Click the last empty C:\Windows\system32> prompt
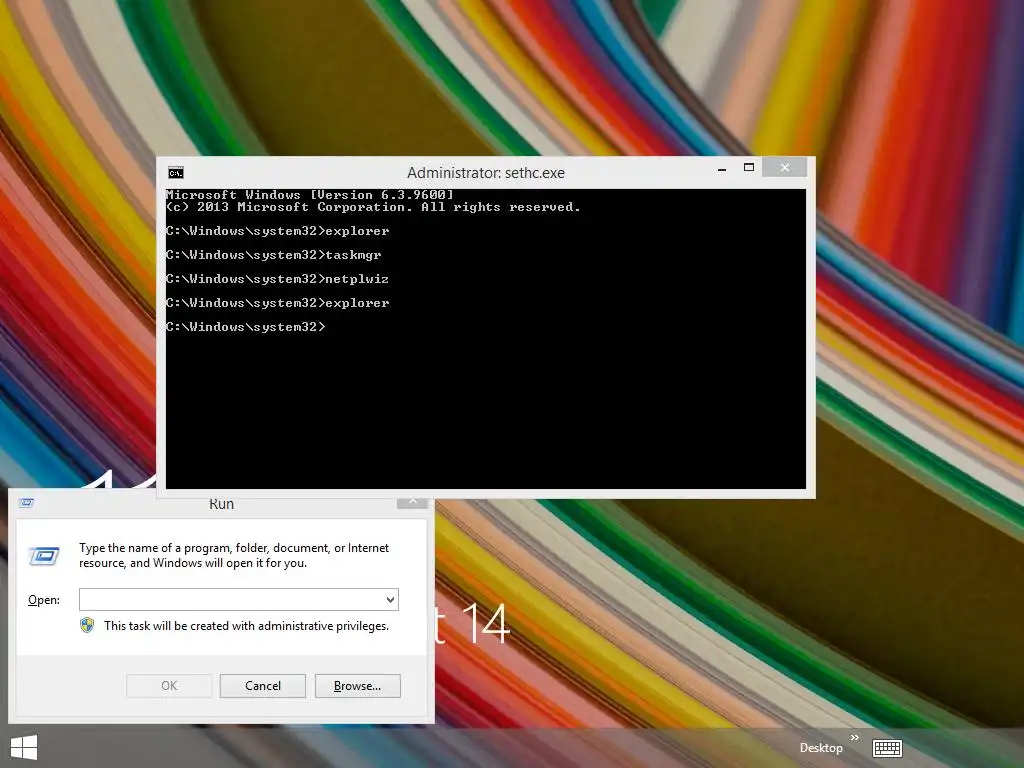Image resolution: width=1024 pixels, height=768 pixels. [x=246, y=327]
